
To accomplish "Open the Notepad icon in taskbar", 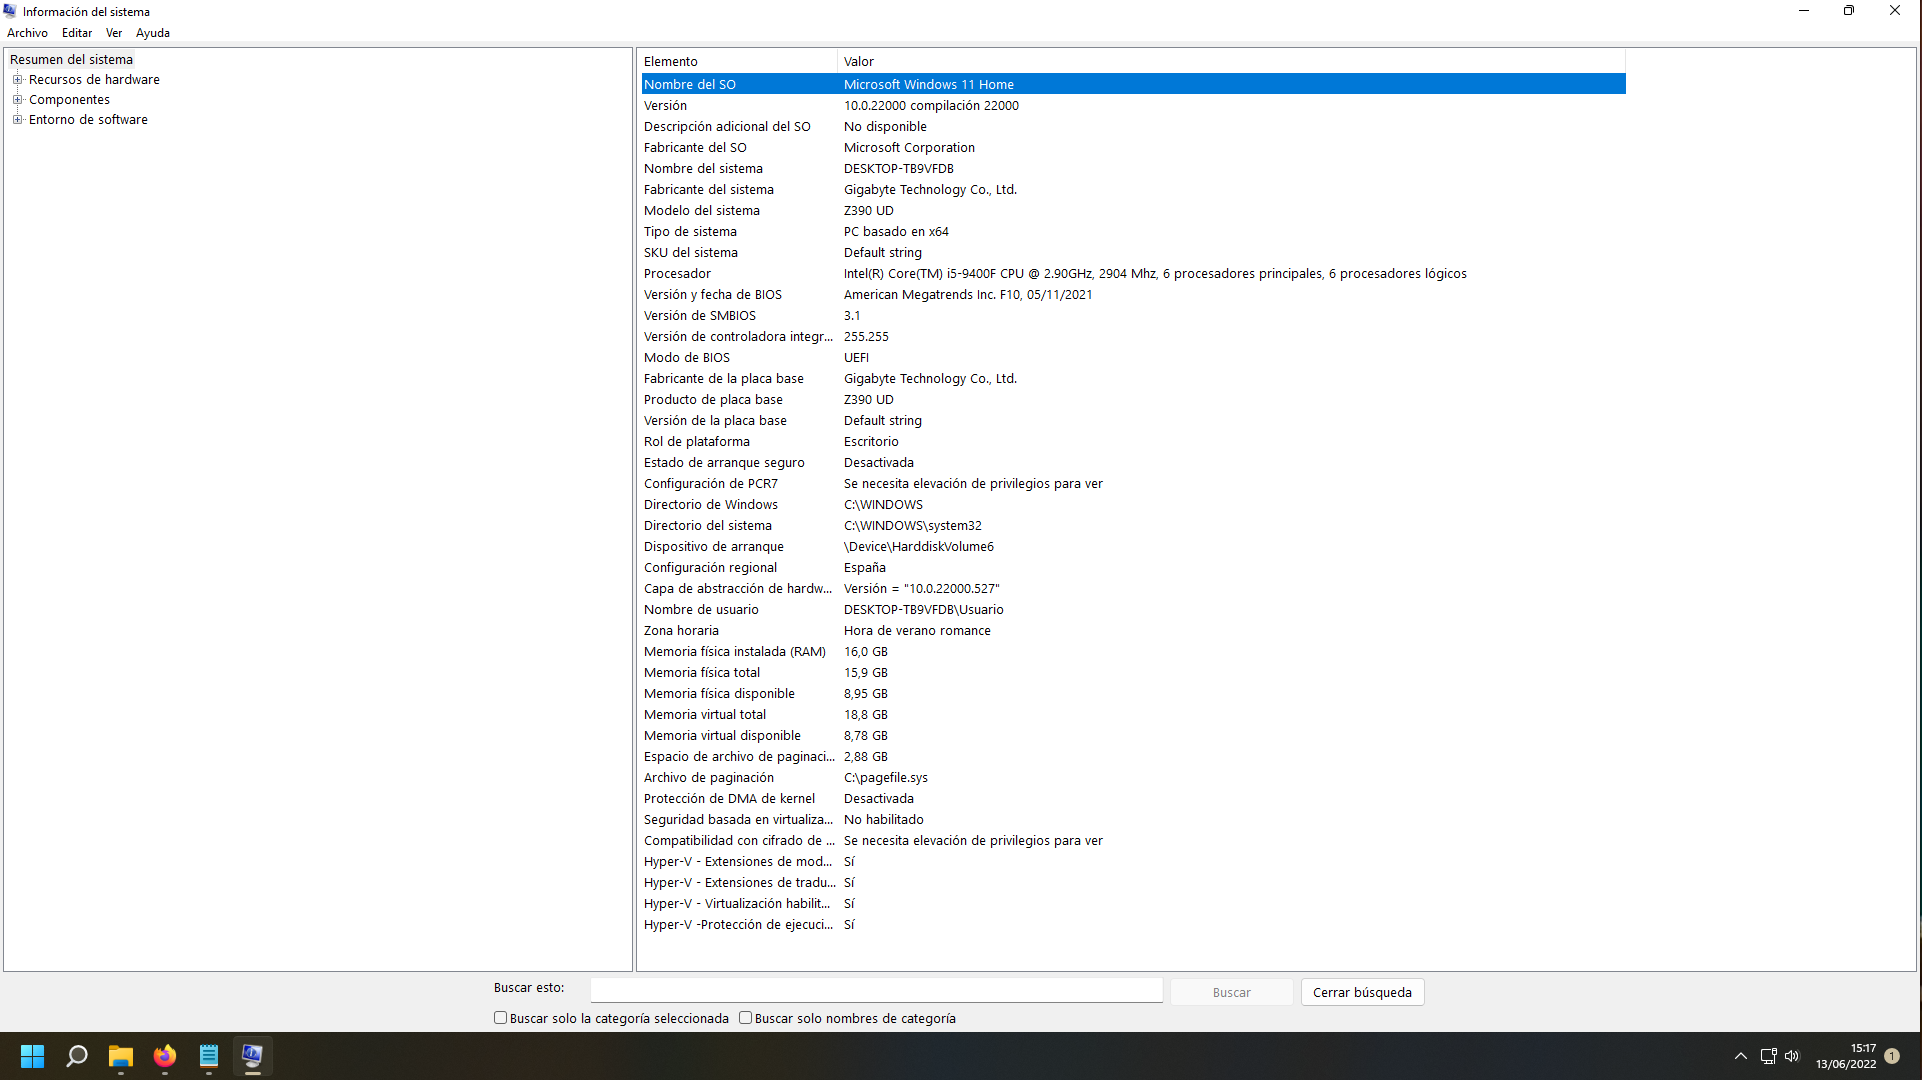I will coord(208,1056).
